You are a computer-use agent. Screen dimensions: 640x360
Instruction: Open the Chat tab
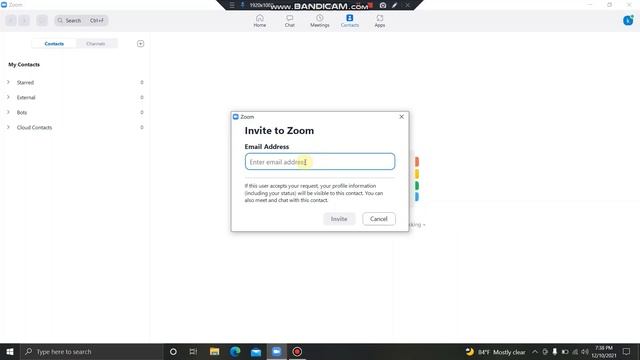[x=289, y=20]
